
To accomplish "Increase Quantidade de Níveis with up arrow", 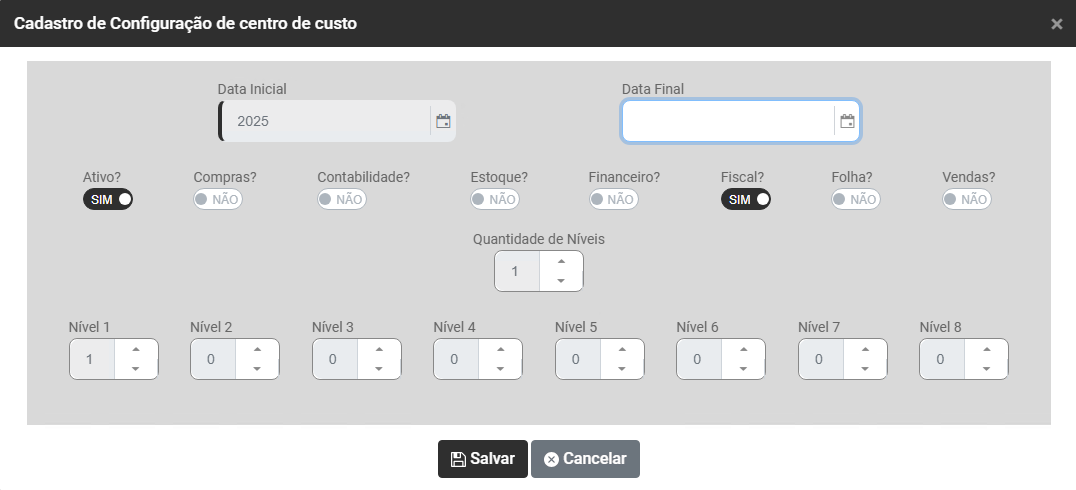I will pos(561,262).
